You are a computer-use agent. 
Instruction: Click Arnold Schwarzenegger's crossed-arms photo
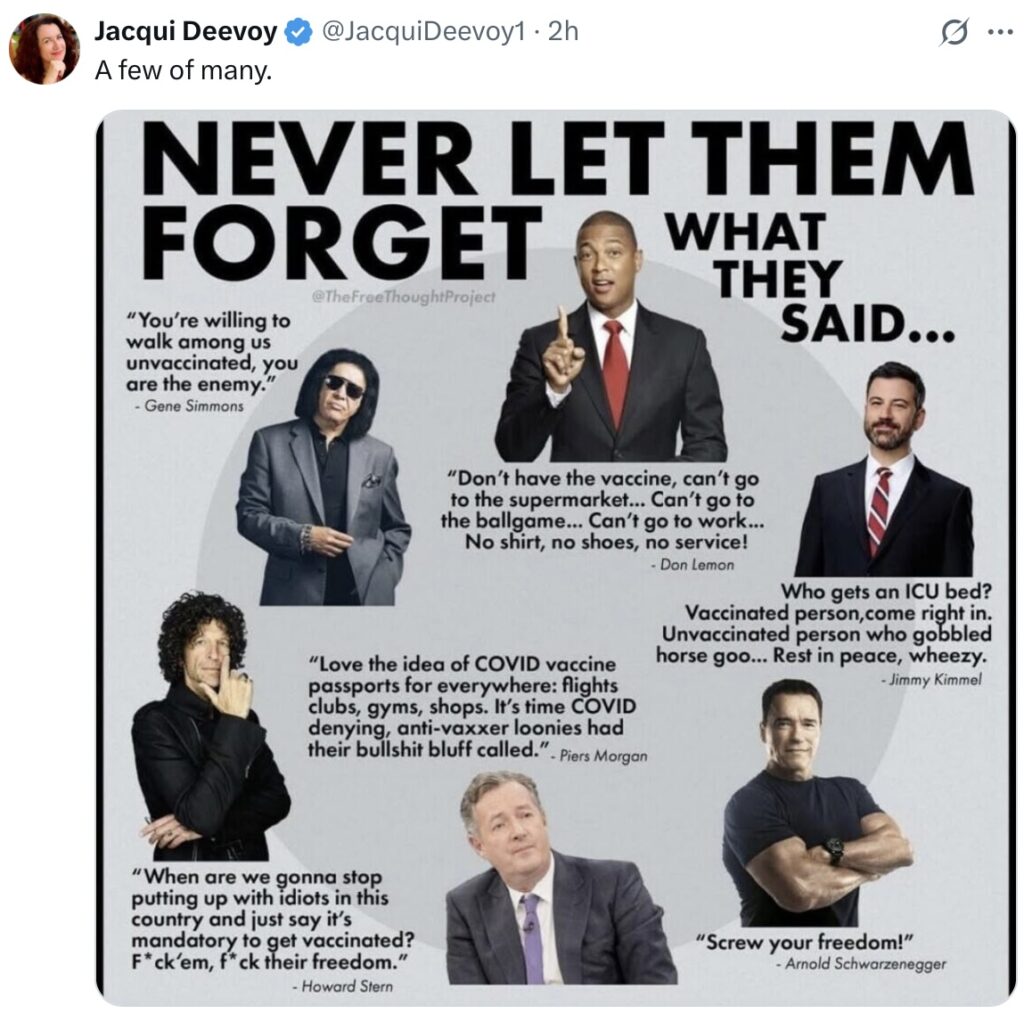pyautogui.click(x=818, y=803)
